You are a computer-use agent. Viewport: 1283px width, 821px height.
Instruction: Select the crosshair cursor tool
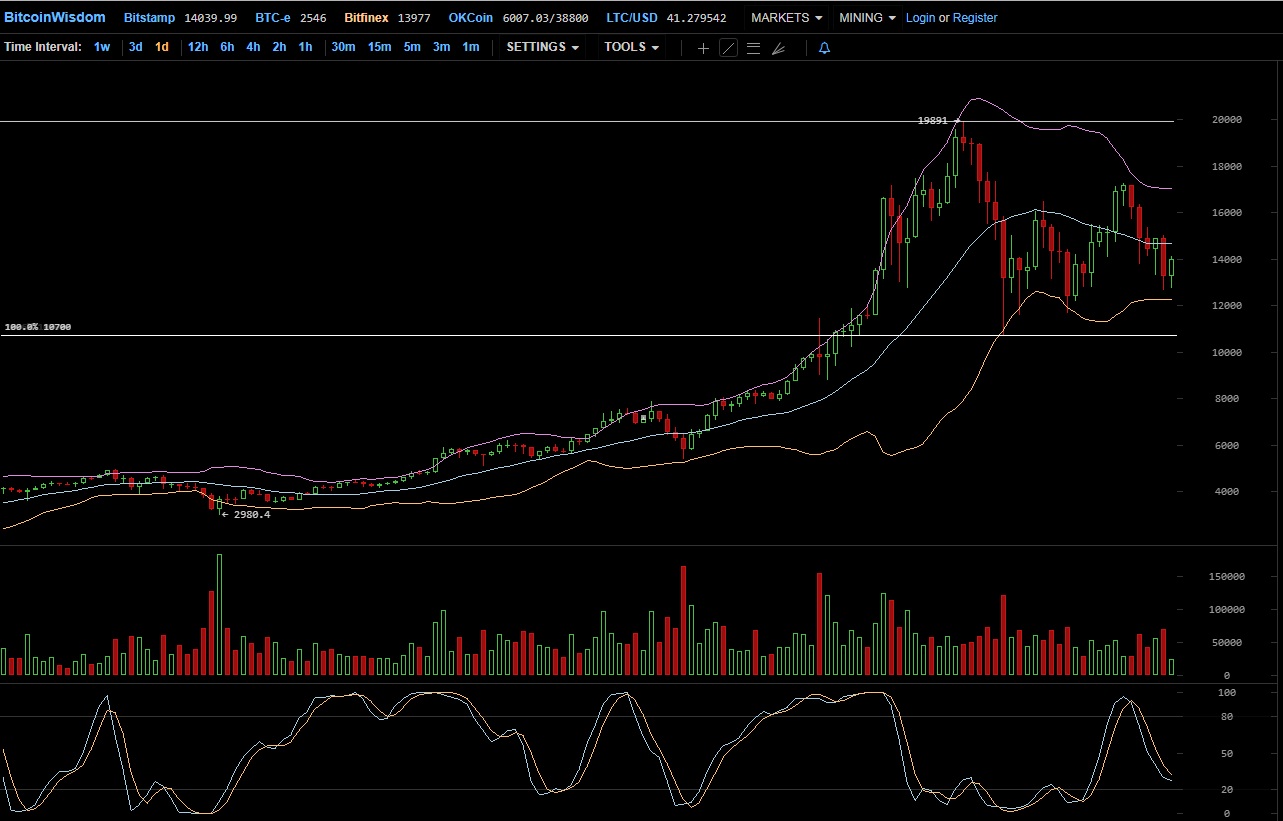[703, 48]
